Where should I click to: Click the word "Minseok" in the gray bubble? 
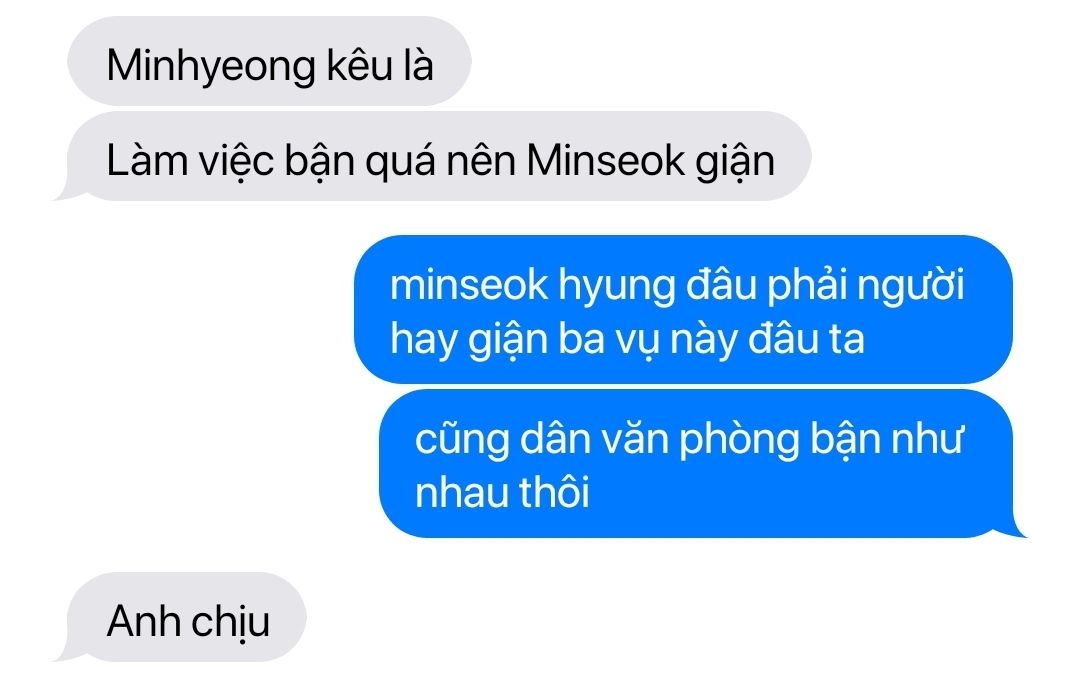pyautogui.click(x=605, y=161)
